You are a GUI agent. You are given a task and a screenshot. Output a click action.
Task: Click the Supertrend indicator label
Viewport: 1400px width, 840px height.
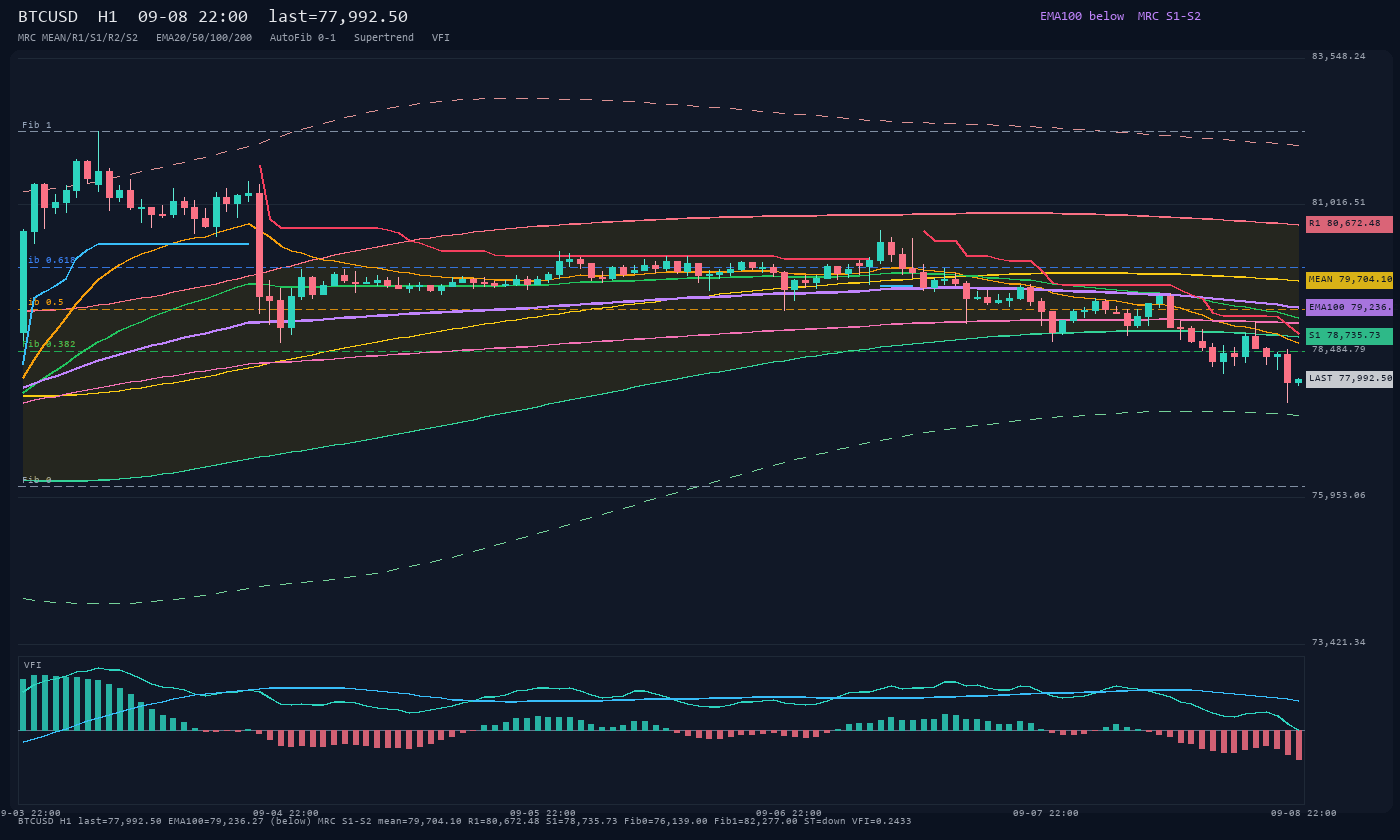click(x=384, y=38)
